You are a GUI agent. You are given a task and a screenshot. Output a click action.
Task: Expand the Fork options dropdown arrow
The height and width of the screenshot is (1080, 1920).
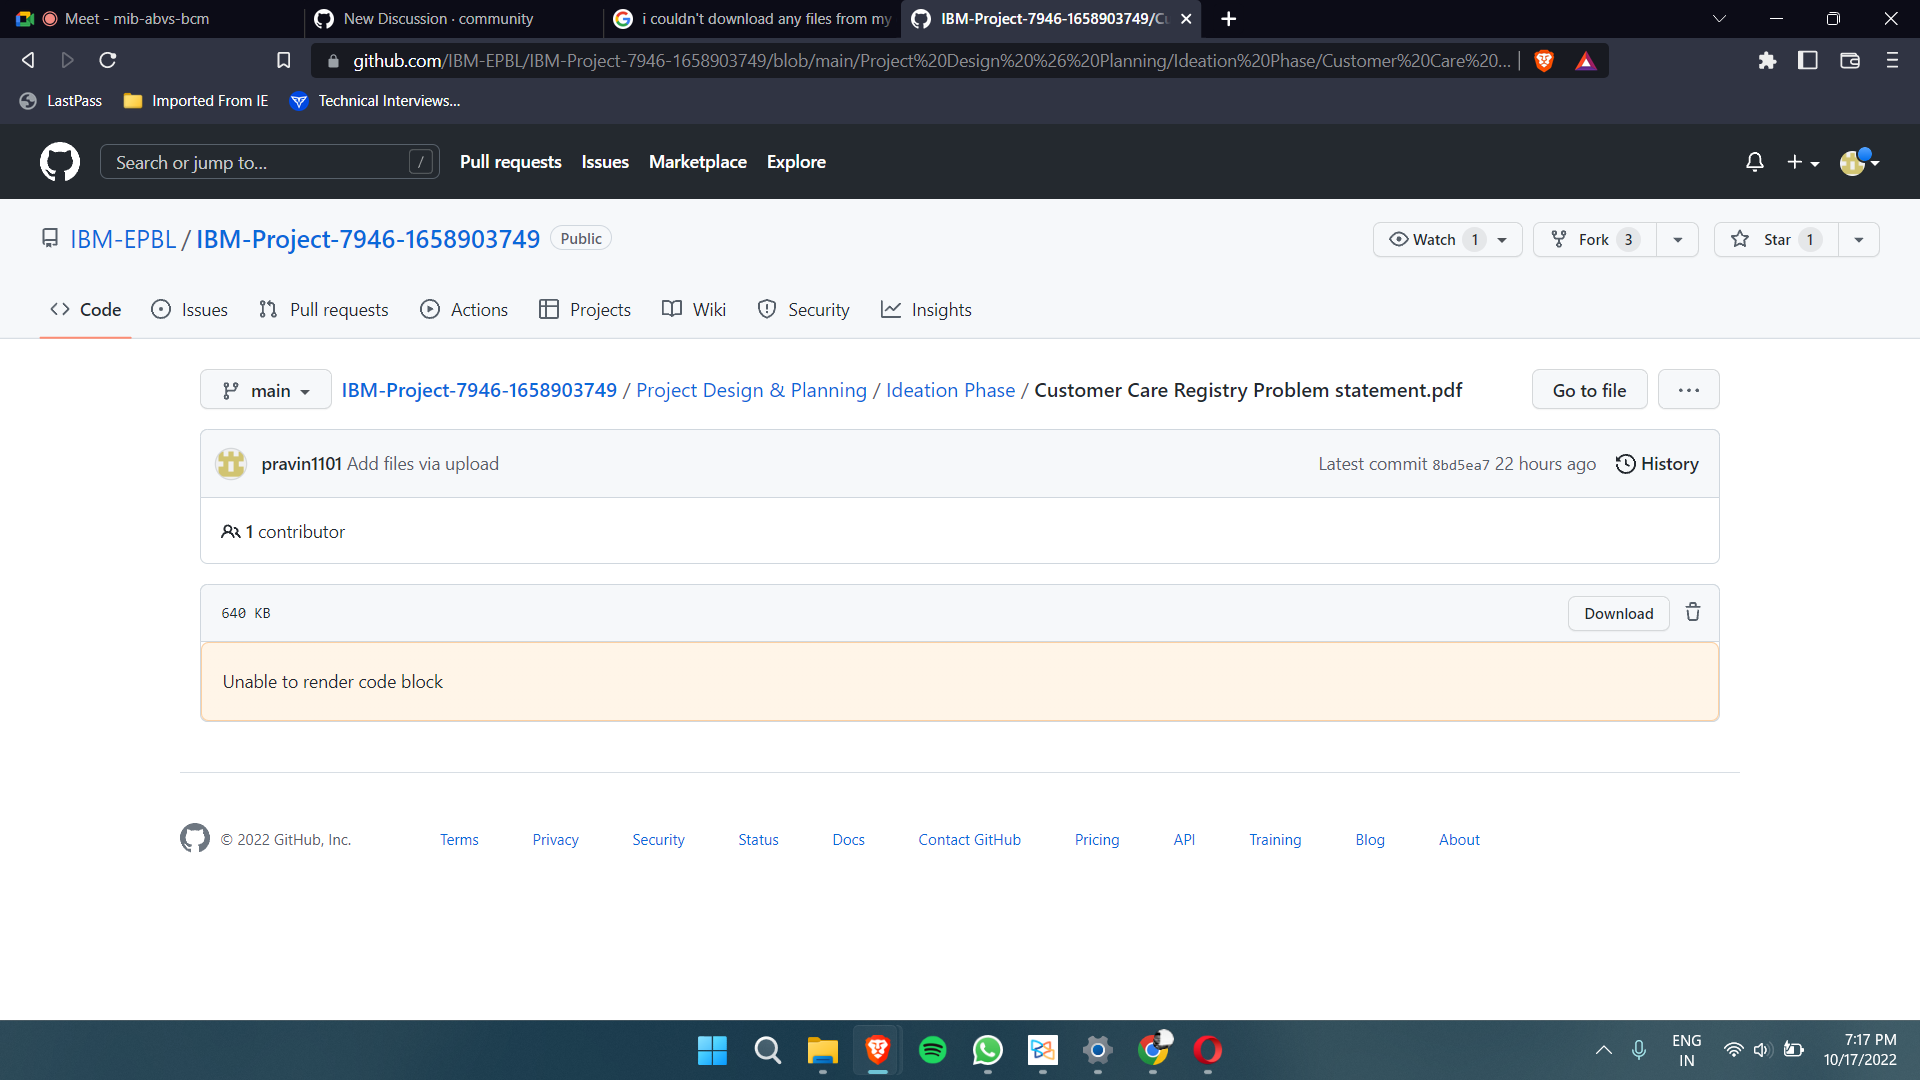[1678, 240]
